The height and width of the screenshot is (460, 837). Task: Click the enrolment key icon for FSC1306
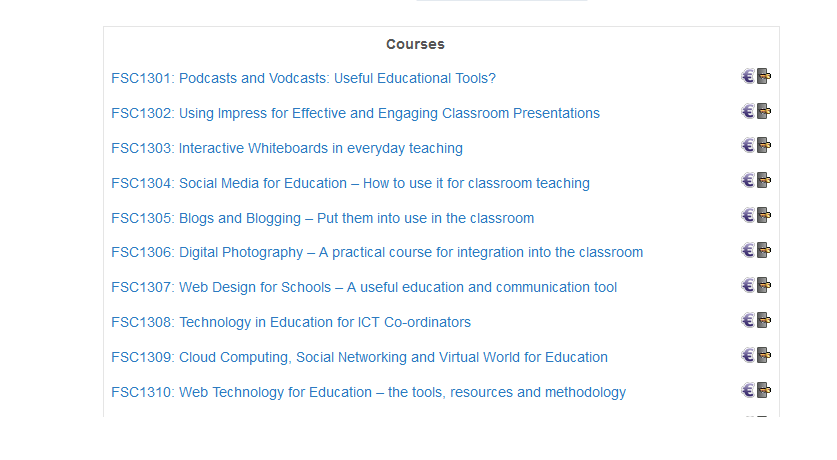tap(764, 251)
